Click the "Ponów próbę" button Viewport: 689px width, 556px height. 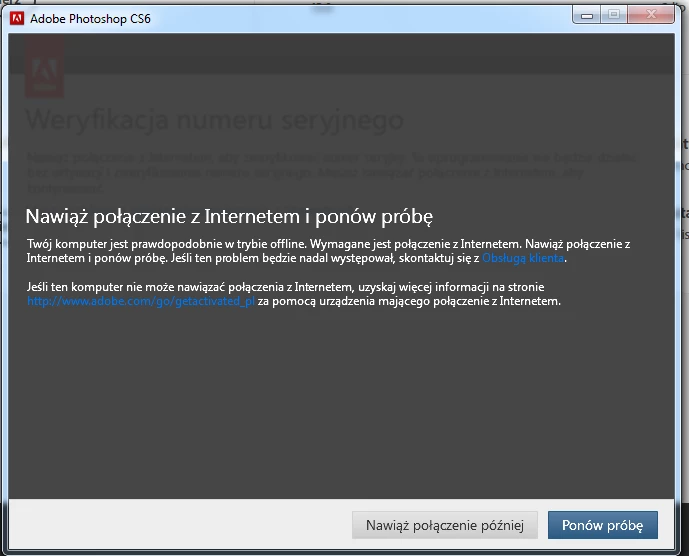(602, 525)
